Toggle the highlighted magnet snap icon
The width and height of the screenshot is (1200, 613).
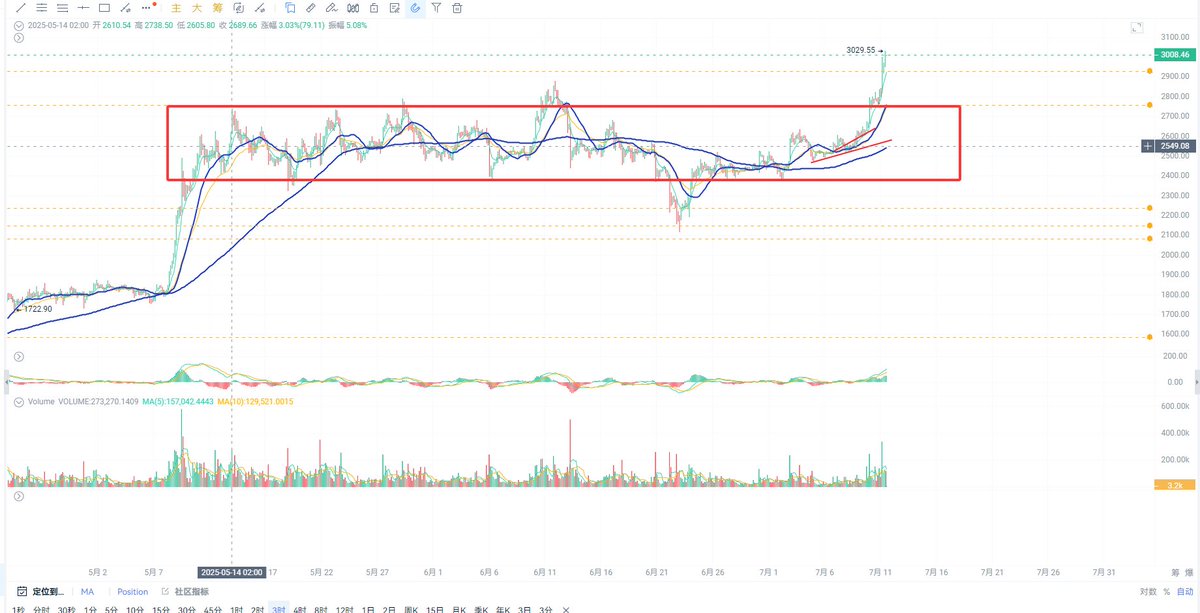(x=415, y=8)
